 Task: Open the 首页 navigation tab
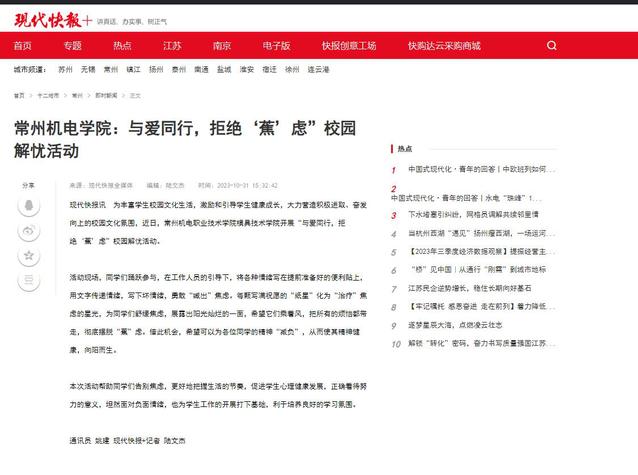point(22,46)
